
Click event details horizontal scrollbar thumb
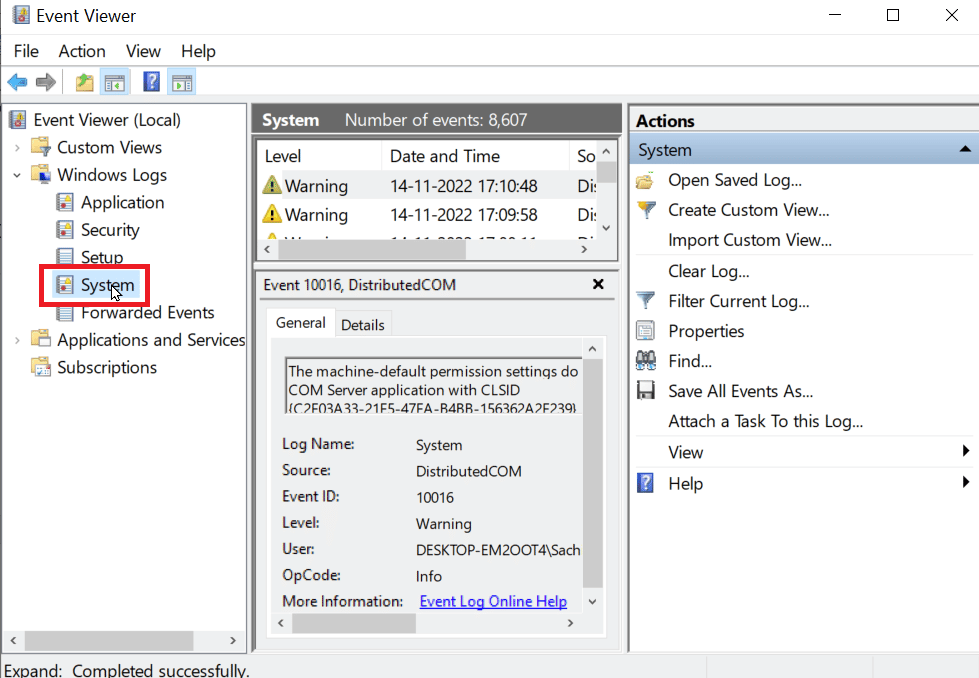(353, 623)
